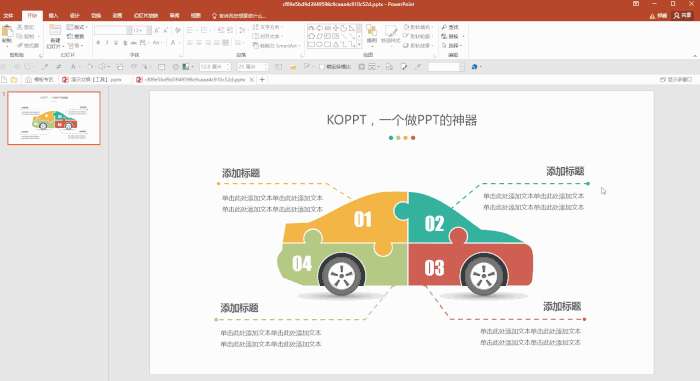This screenshot has width=700, height=381.
Task: Expand the Section (节) dropdown
Action: tap(75, 46)
